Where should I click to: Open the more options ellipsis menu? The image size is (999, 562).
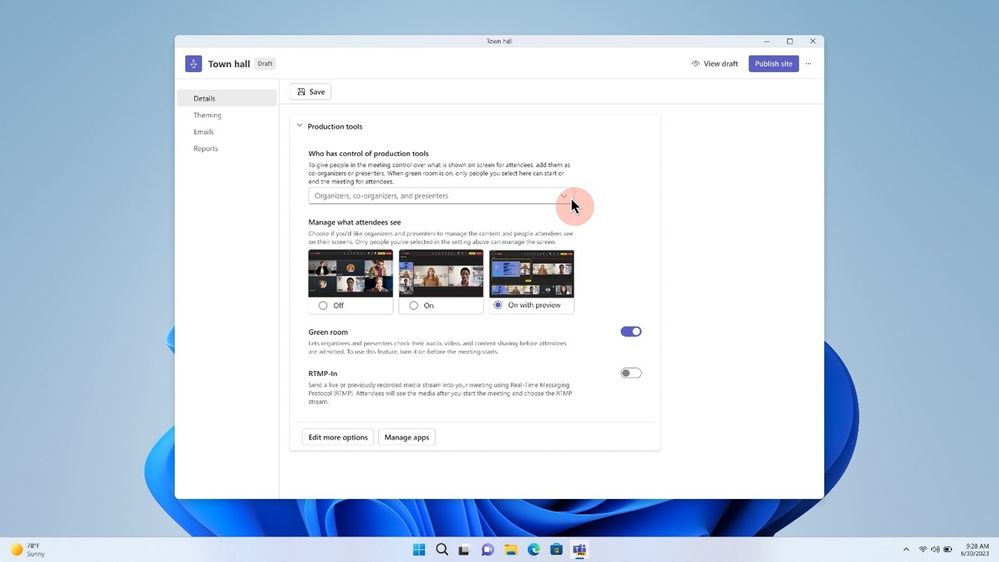click(809, 64)
